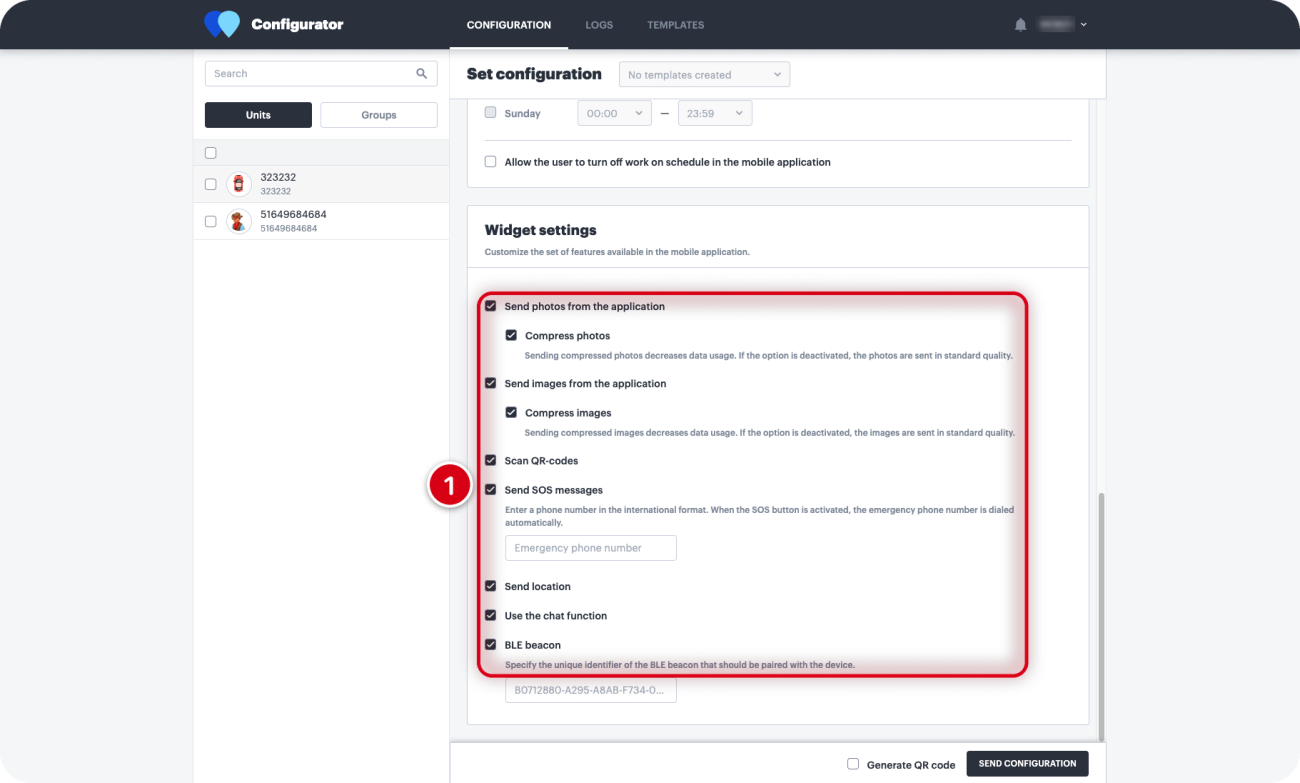Click the configuration panel vertical scrollbar

[1100, 615]
